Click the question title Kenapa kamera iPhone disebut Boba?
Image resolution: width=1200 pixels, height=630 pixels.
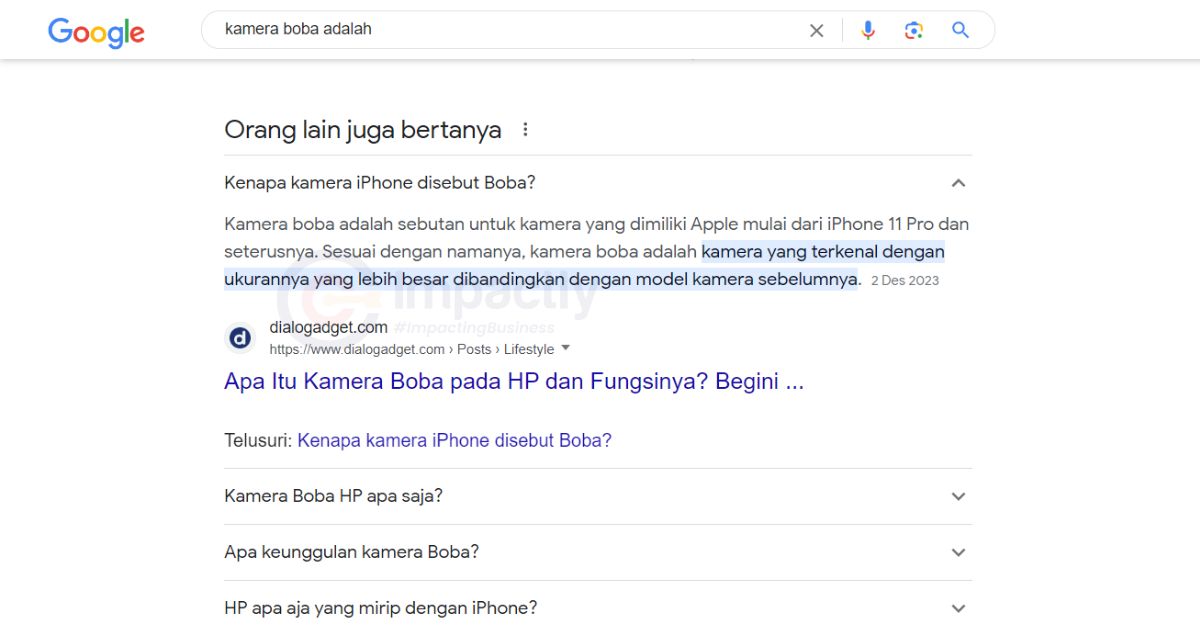(380, 183)
